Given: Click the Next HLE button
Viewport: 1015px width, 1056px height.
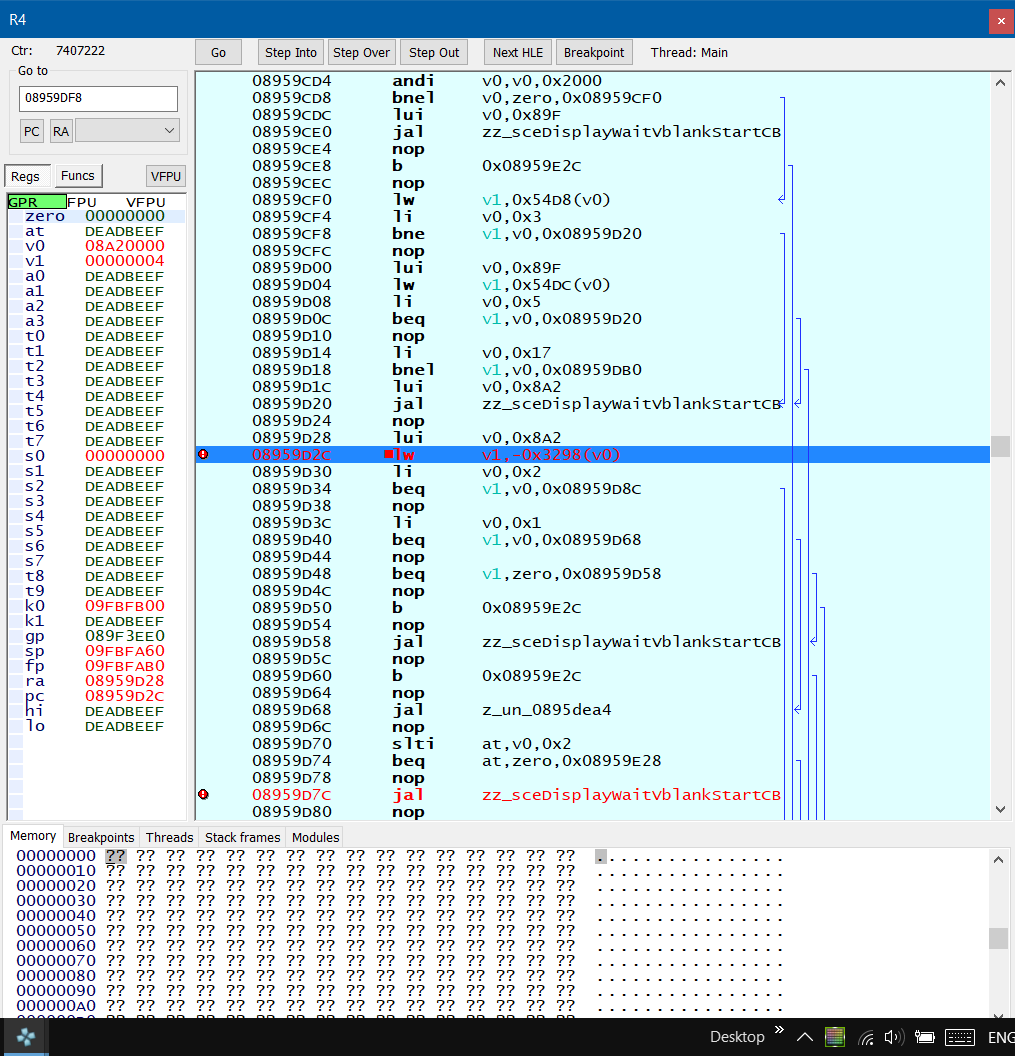Looking at the screenshot, I should click(x=517, y=52).
